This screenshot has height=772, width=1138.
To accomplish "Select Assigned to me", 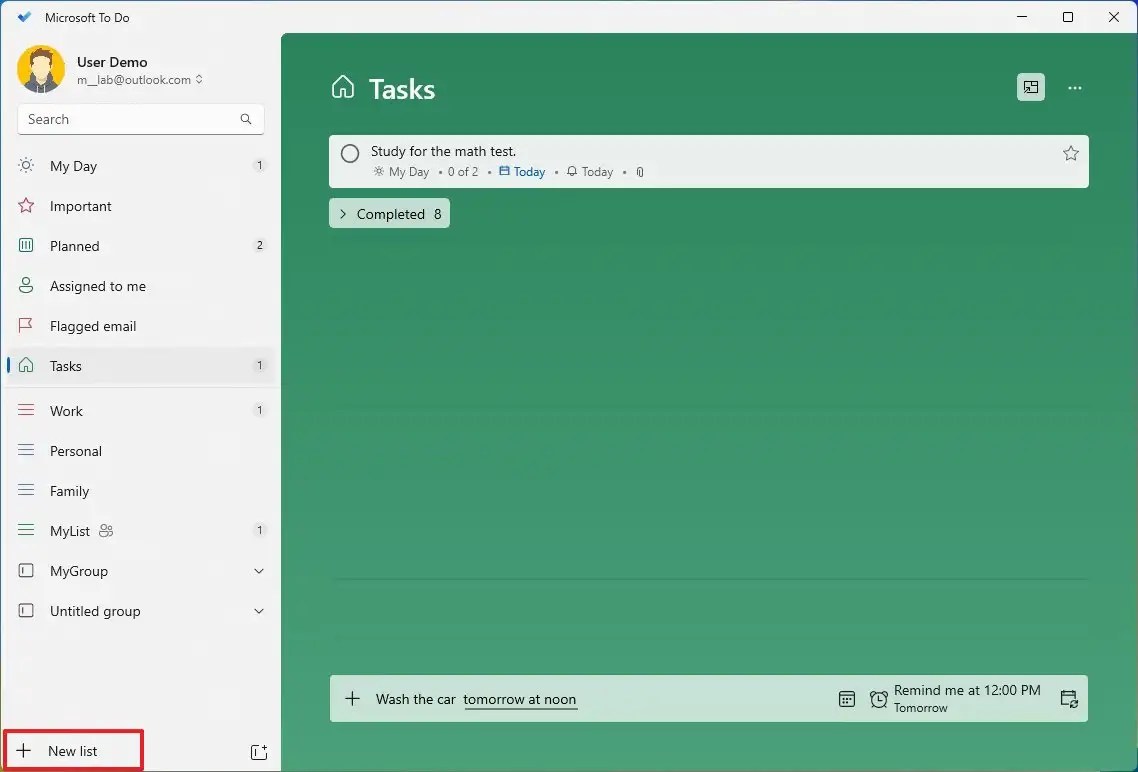I will tap(99, 286).
